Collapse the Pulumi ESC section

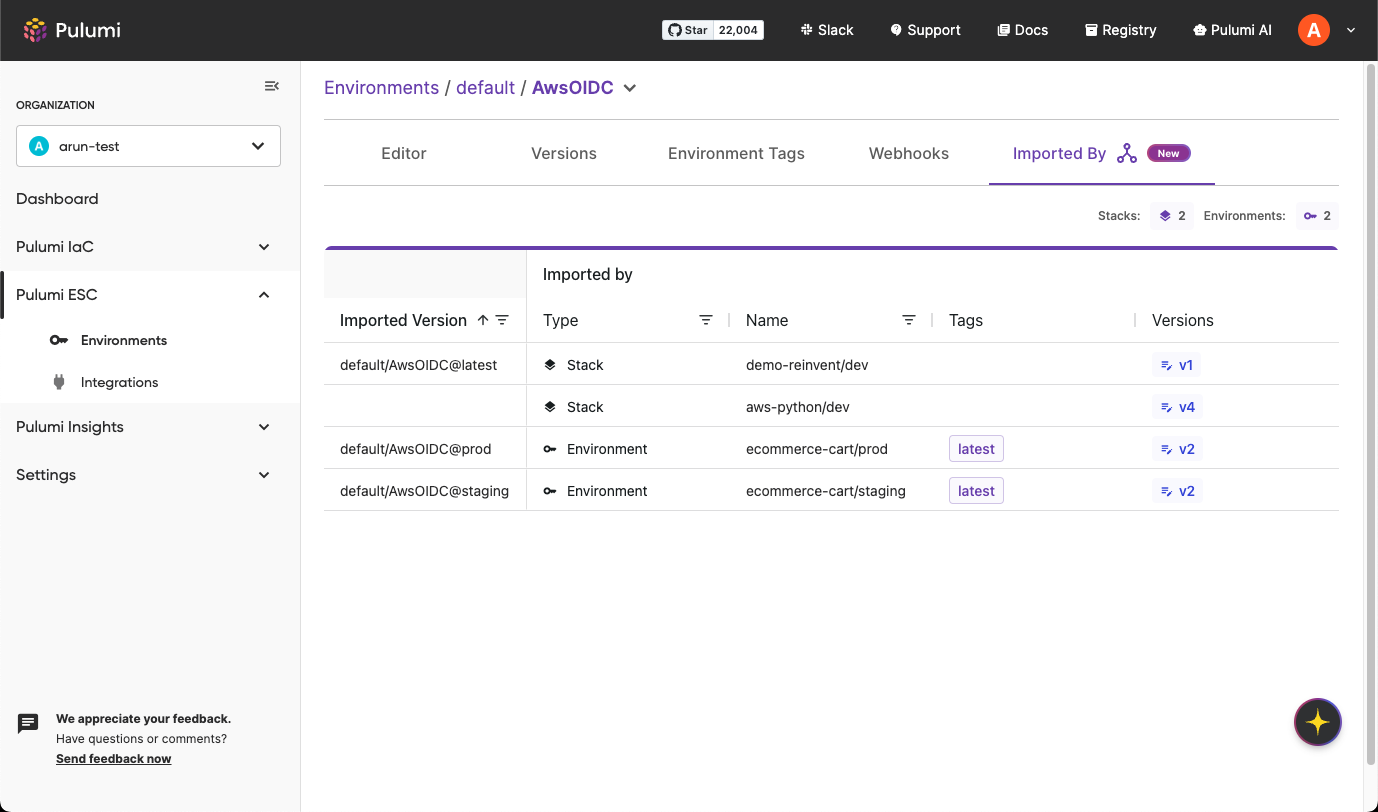point(264,295)
